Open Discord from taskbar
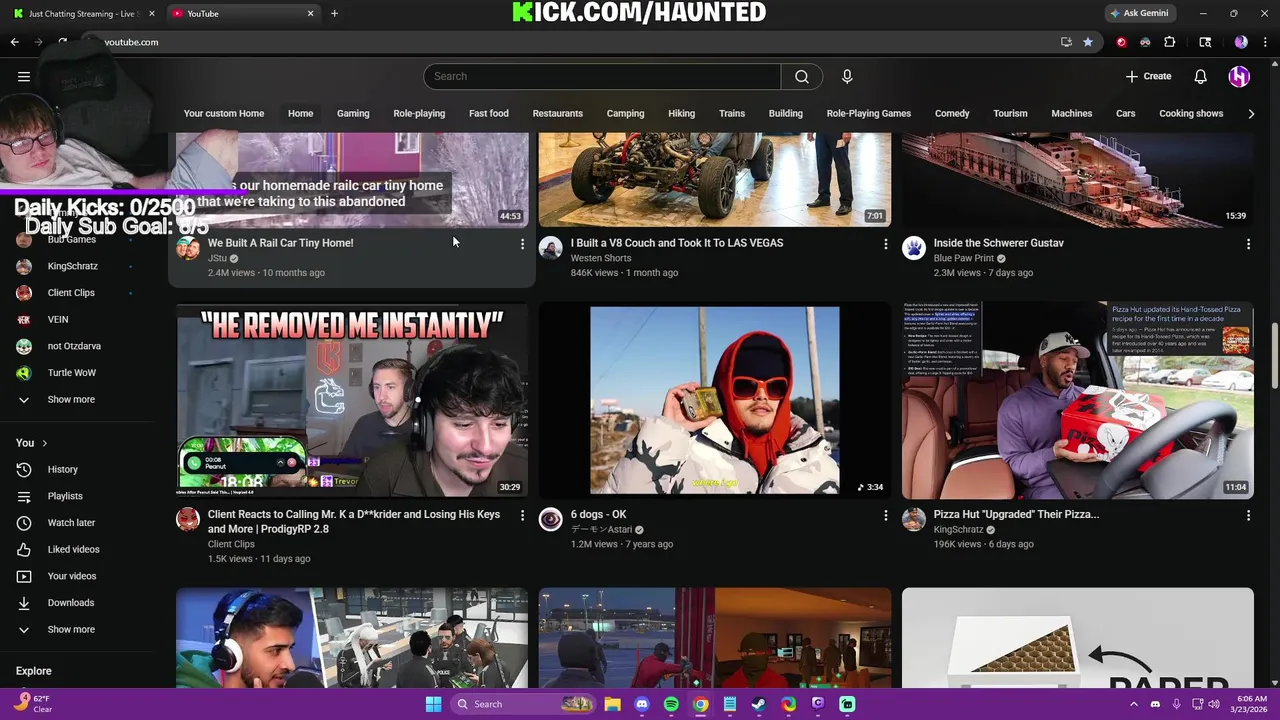Screen dimensions: 1280x720 [x=642, y=704]
